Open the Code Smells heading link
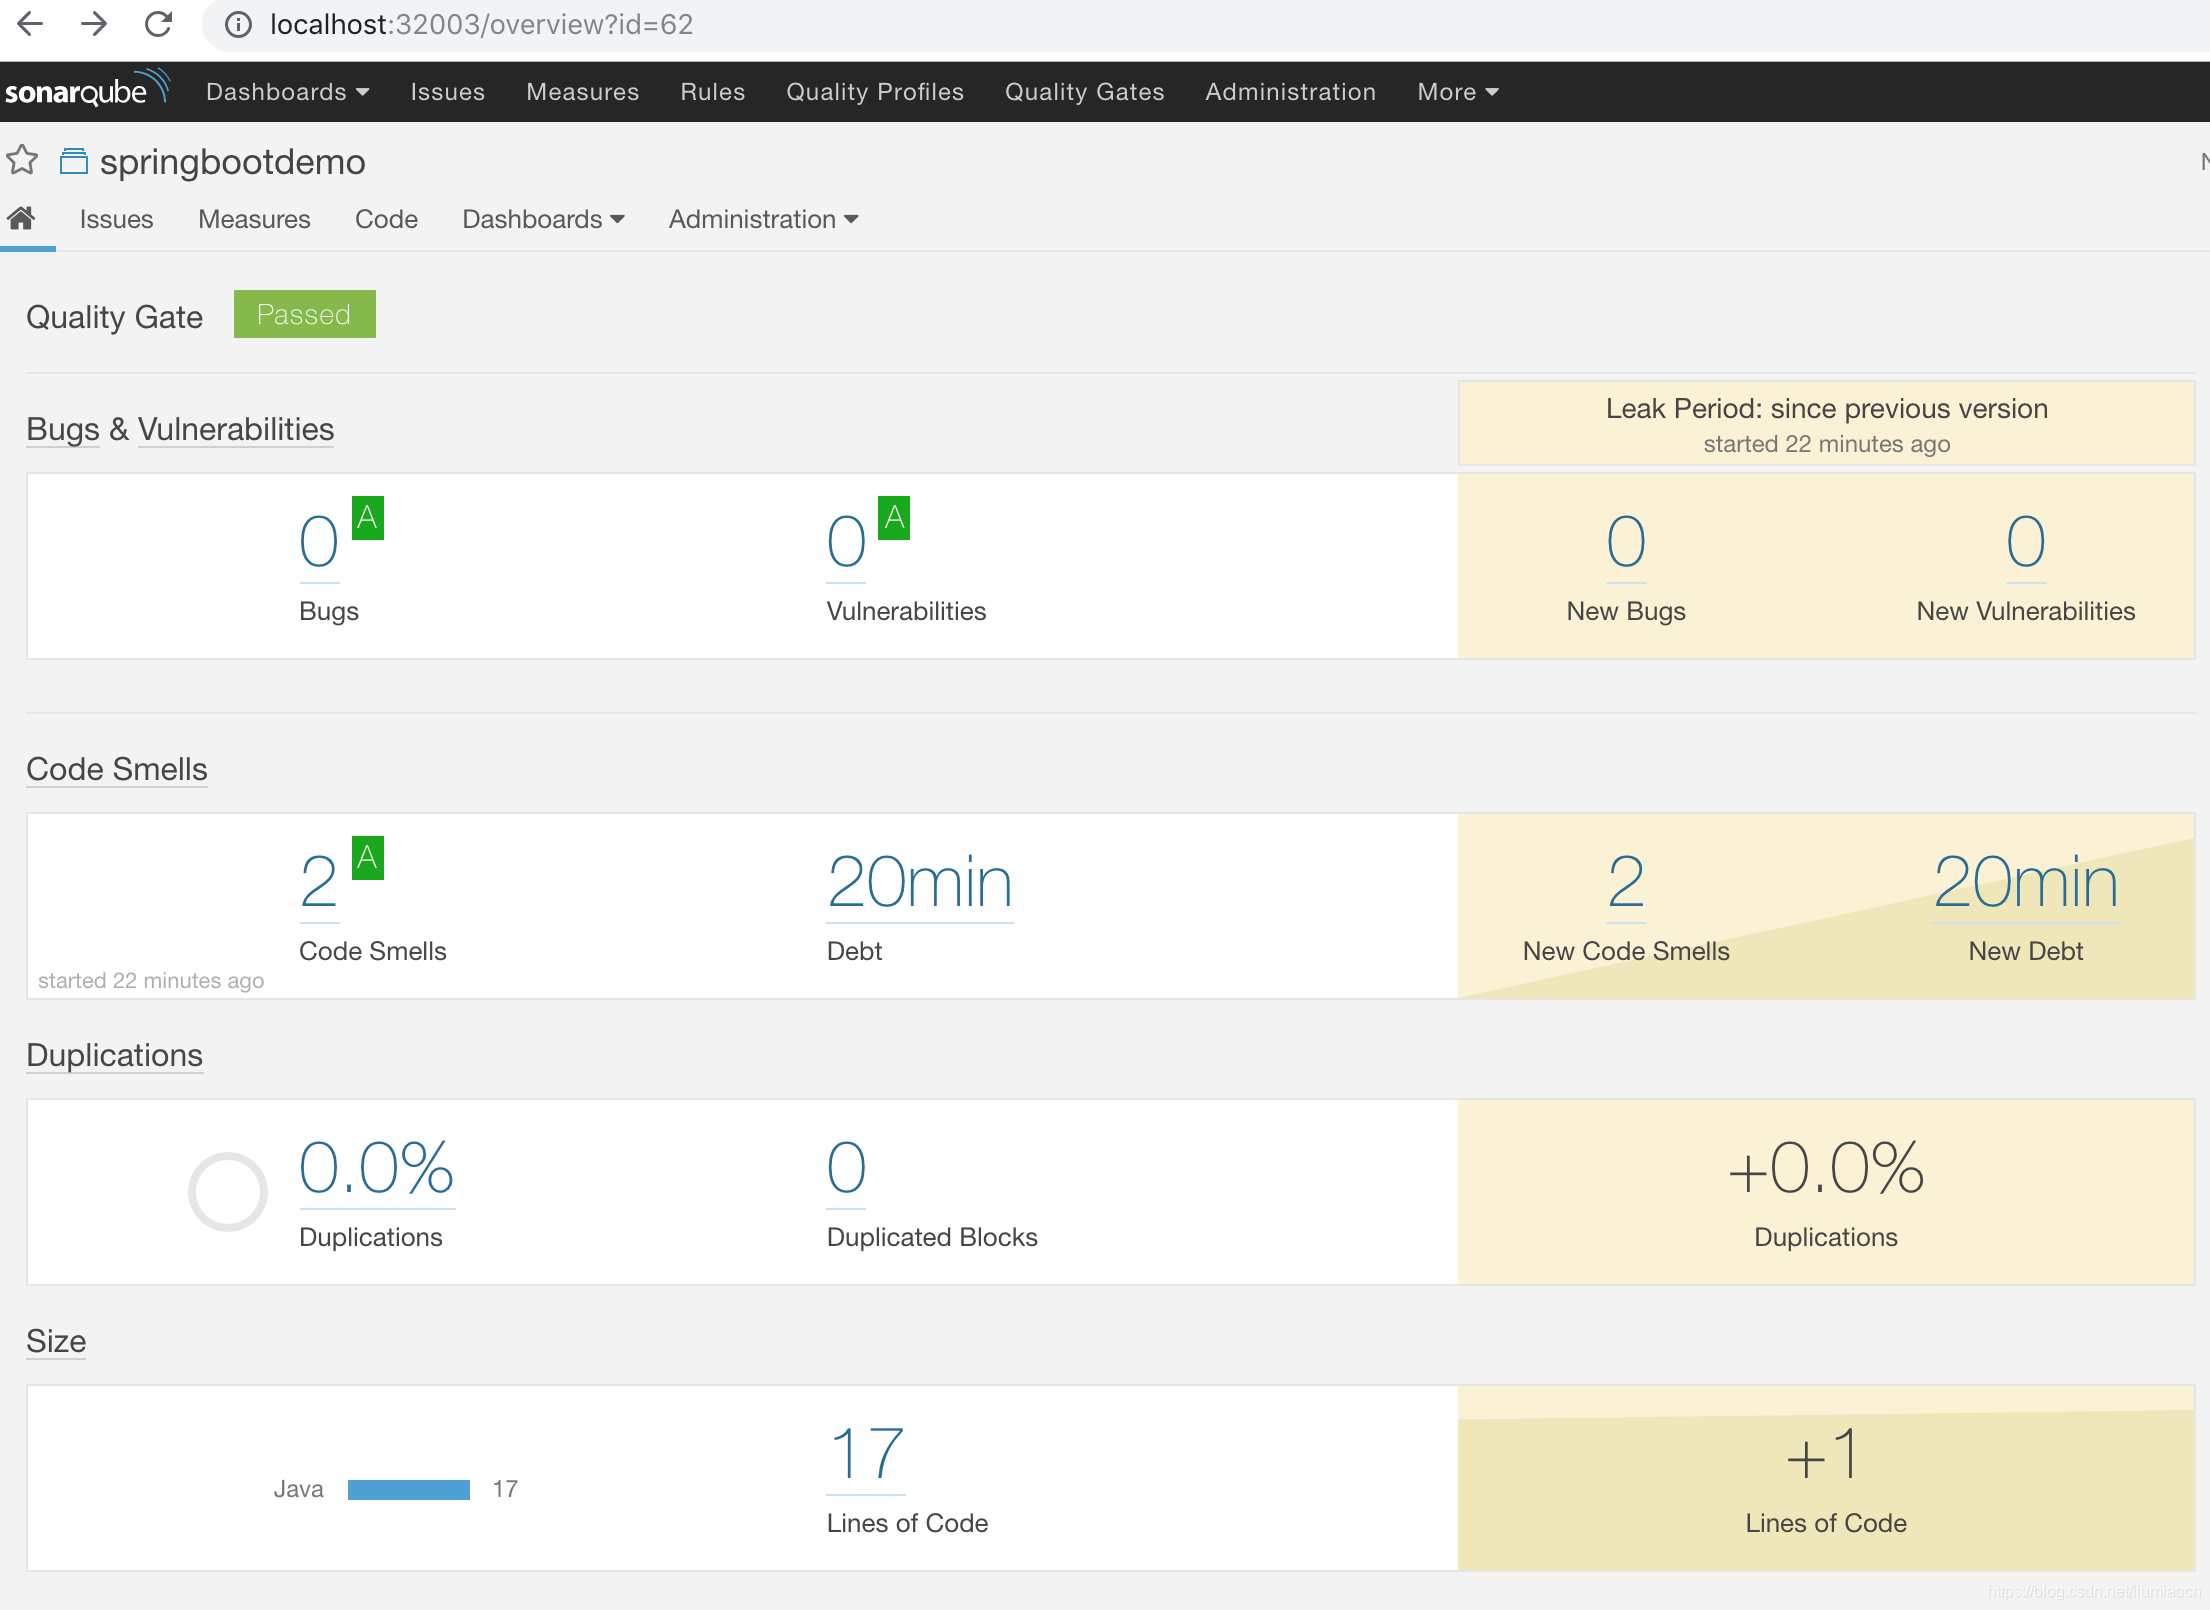 click(117, 769)
